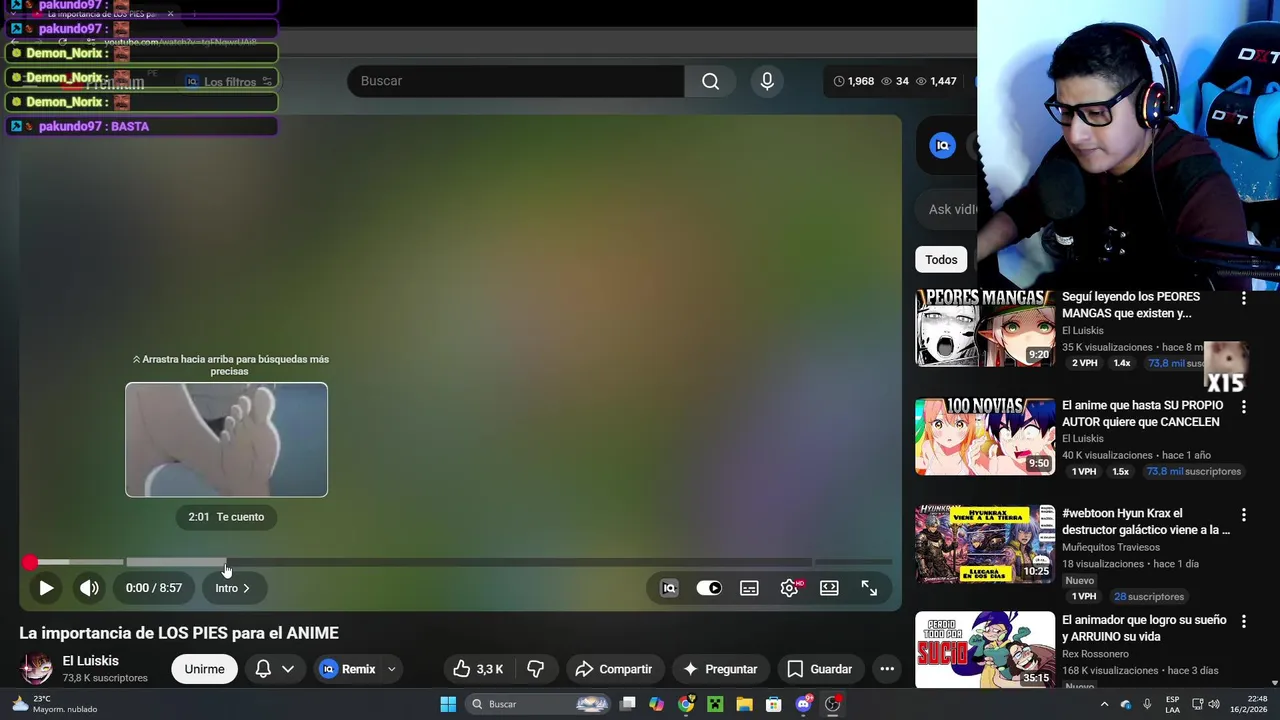
Task: Open the Minecraft creeper taskbar icon
Action: pos(715,704)
